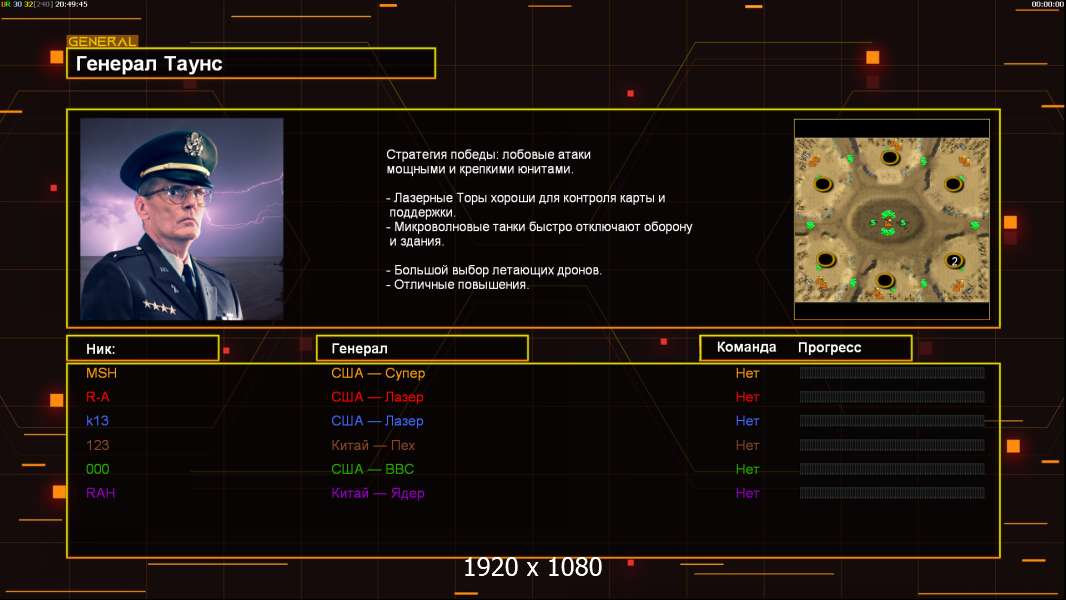Click the 'Прогресс' column header
Screen dimensions: 1066x600
(x=829, y=347)
